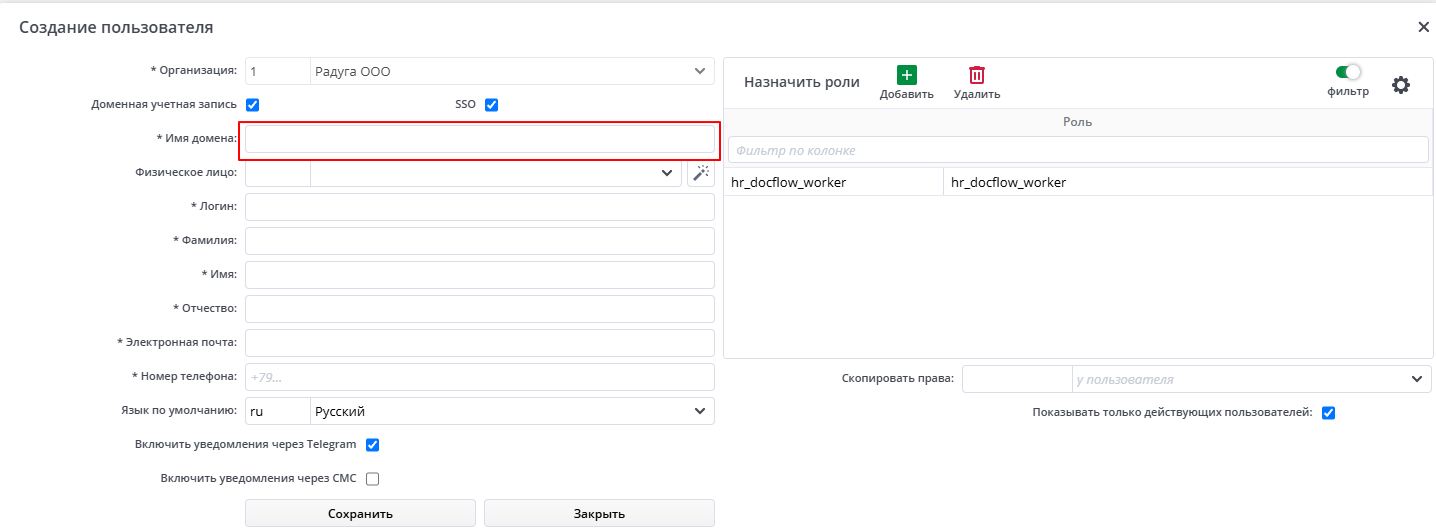Click the red Удалить trash icon
This screenshot has height=531, width=1436.
(977, 75)
